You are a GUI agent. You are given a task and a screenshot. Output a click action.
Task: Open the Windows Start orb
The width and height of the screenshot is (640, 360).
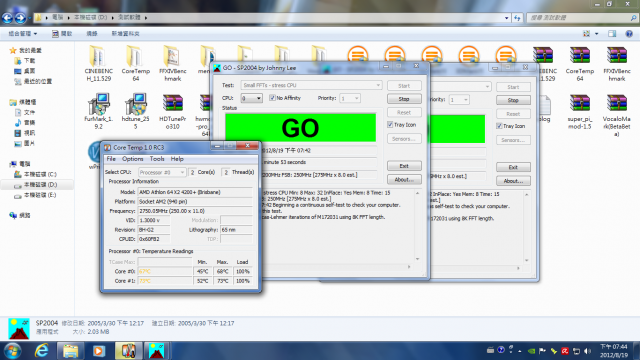click(x=12, y=351)
